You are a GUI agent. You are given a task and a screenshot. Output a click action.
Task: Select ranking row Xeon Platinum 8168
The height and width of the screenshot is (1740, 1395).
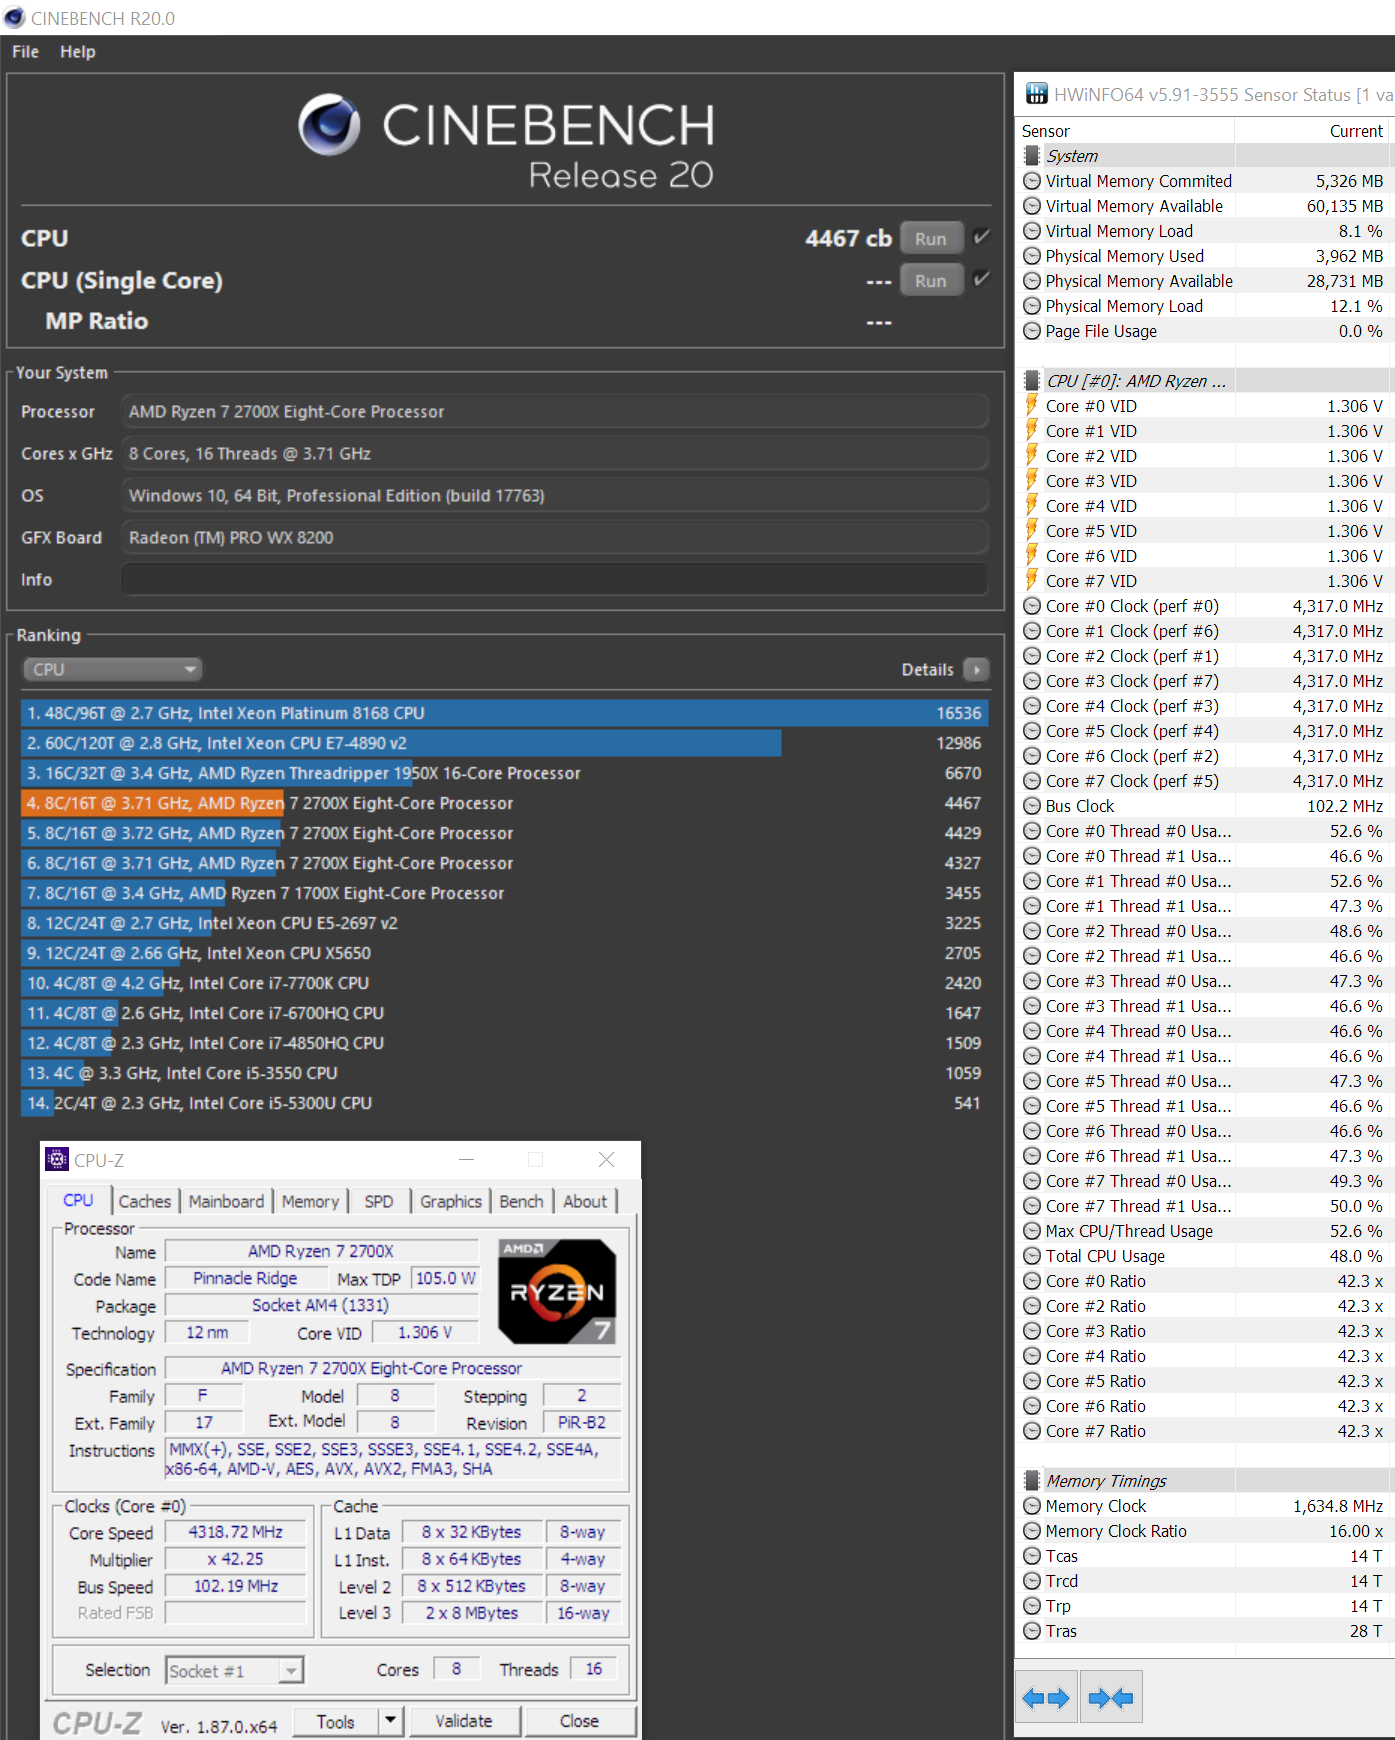pos(504,713)
